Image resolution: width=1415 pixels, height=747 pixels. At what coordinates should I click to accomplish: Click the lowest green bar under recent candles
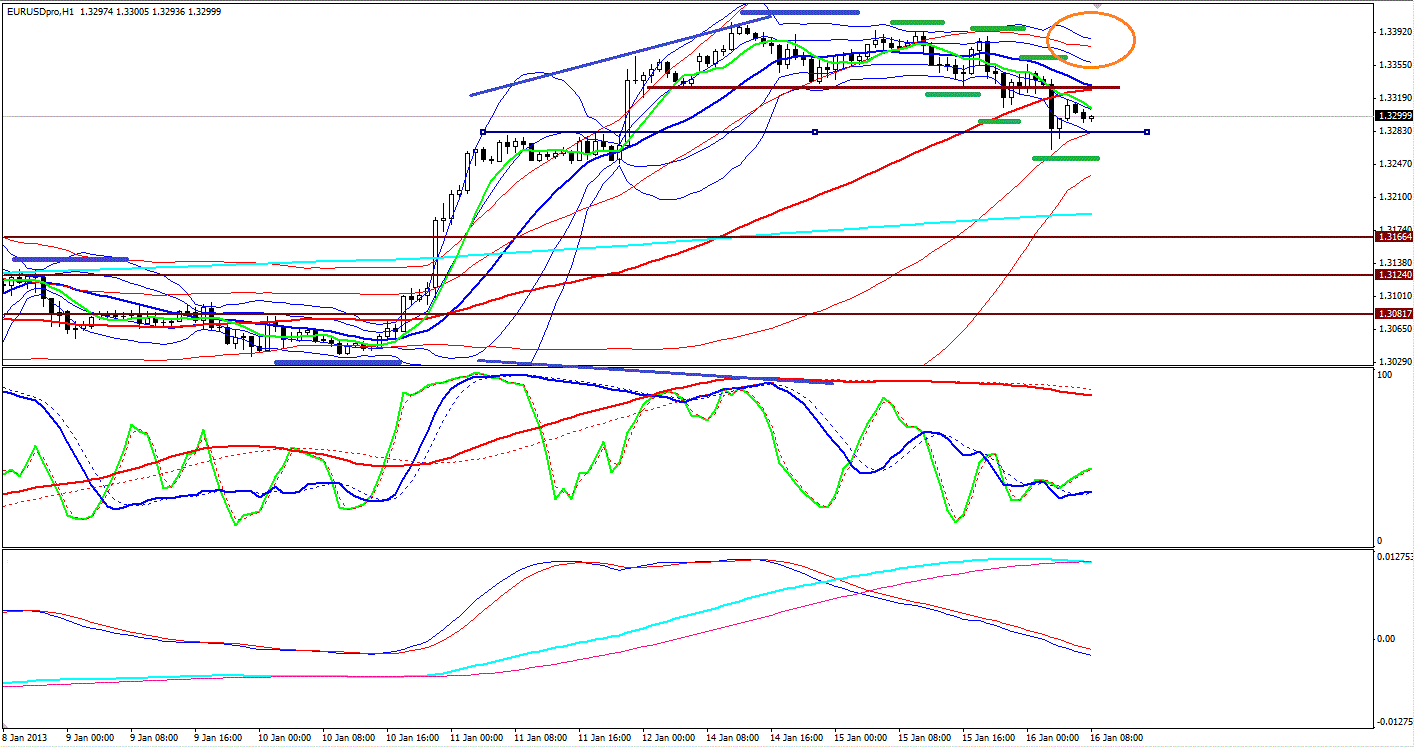(1065, 158)
